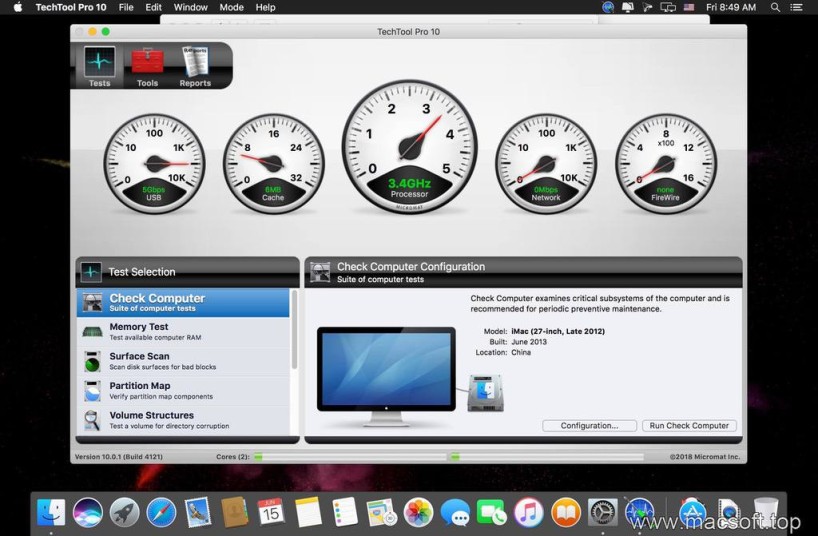Click the Processor gauge dial

pyautogui.click(x=408, y=146)
